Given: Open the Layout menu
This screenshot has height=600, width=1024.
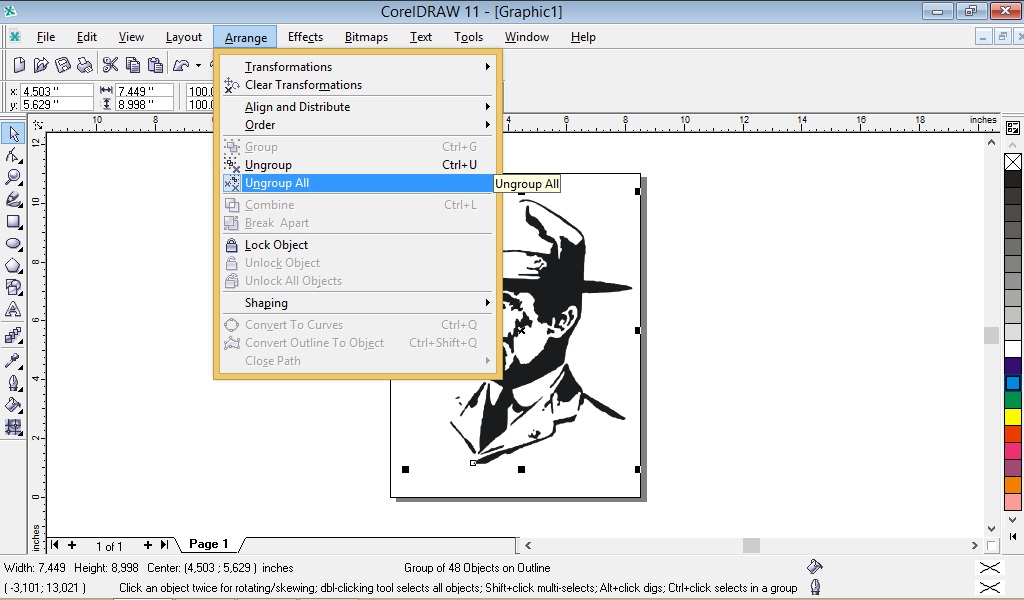Looking at the screenshot, I should tap(184, 37).
